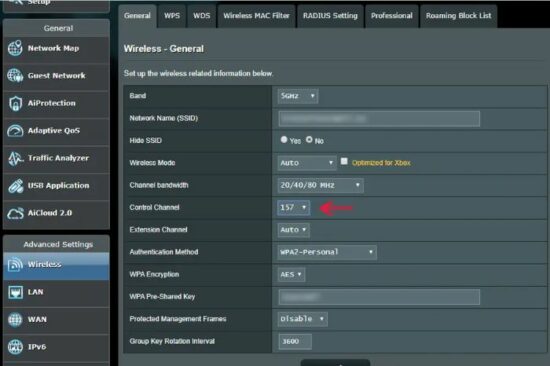Open AiProtection menu label

pyautogui.click(x=52, y=103)
